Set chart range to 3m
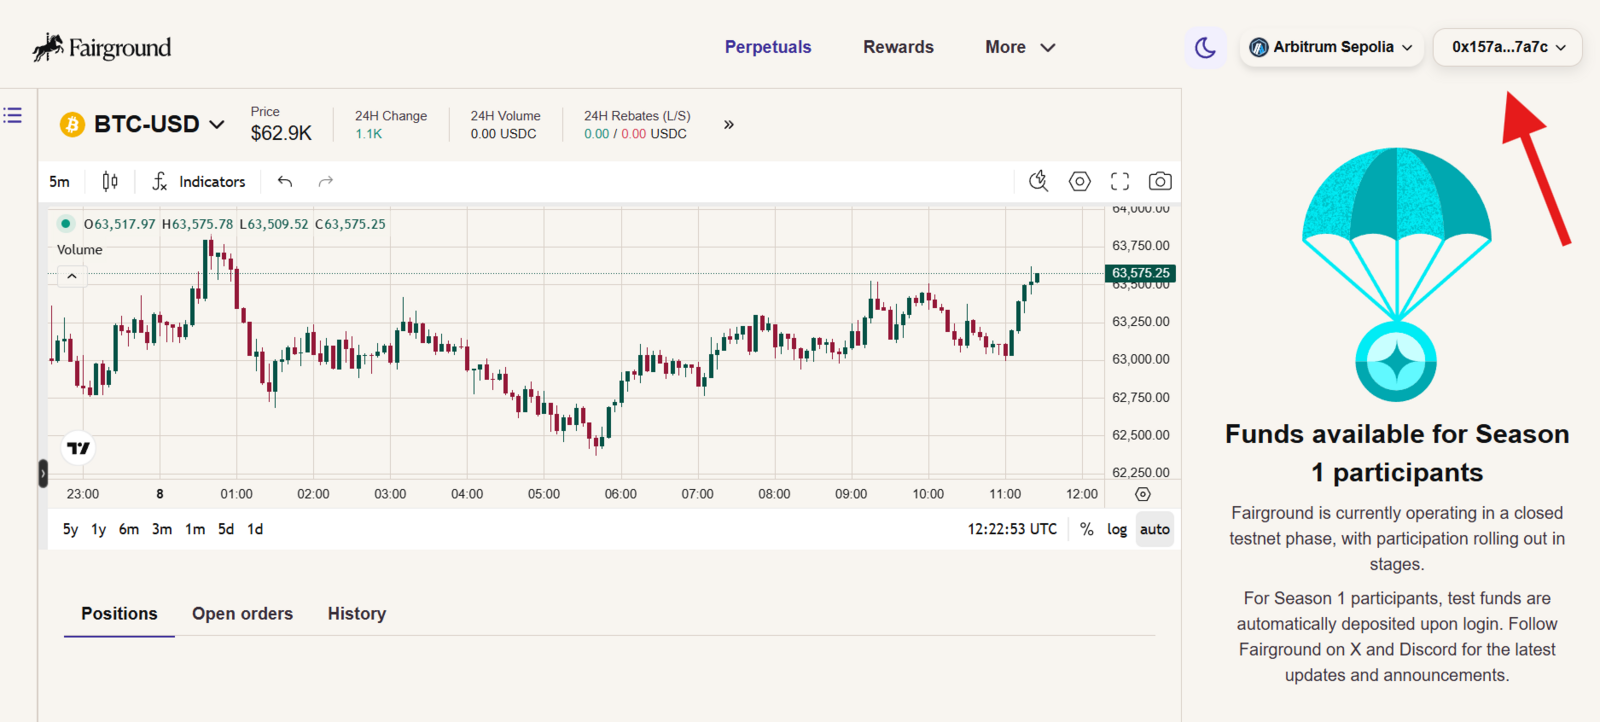 click(162, 529)
